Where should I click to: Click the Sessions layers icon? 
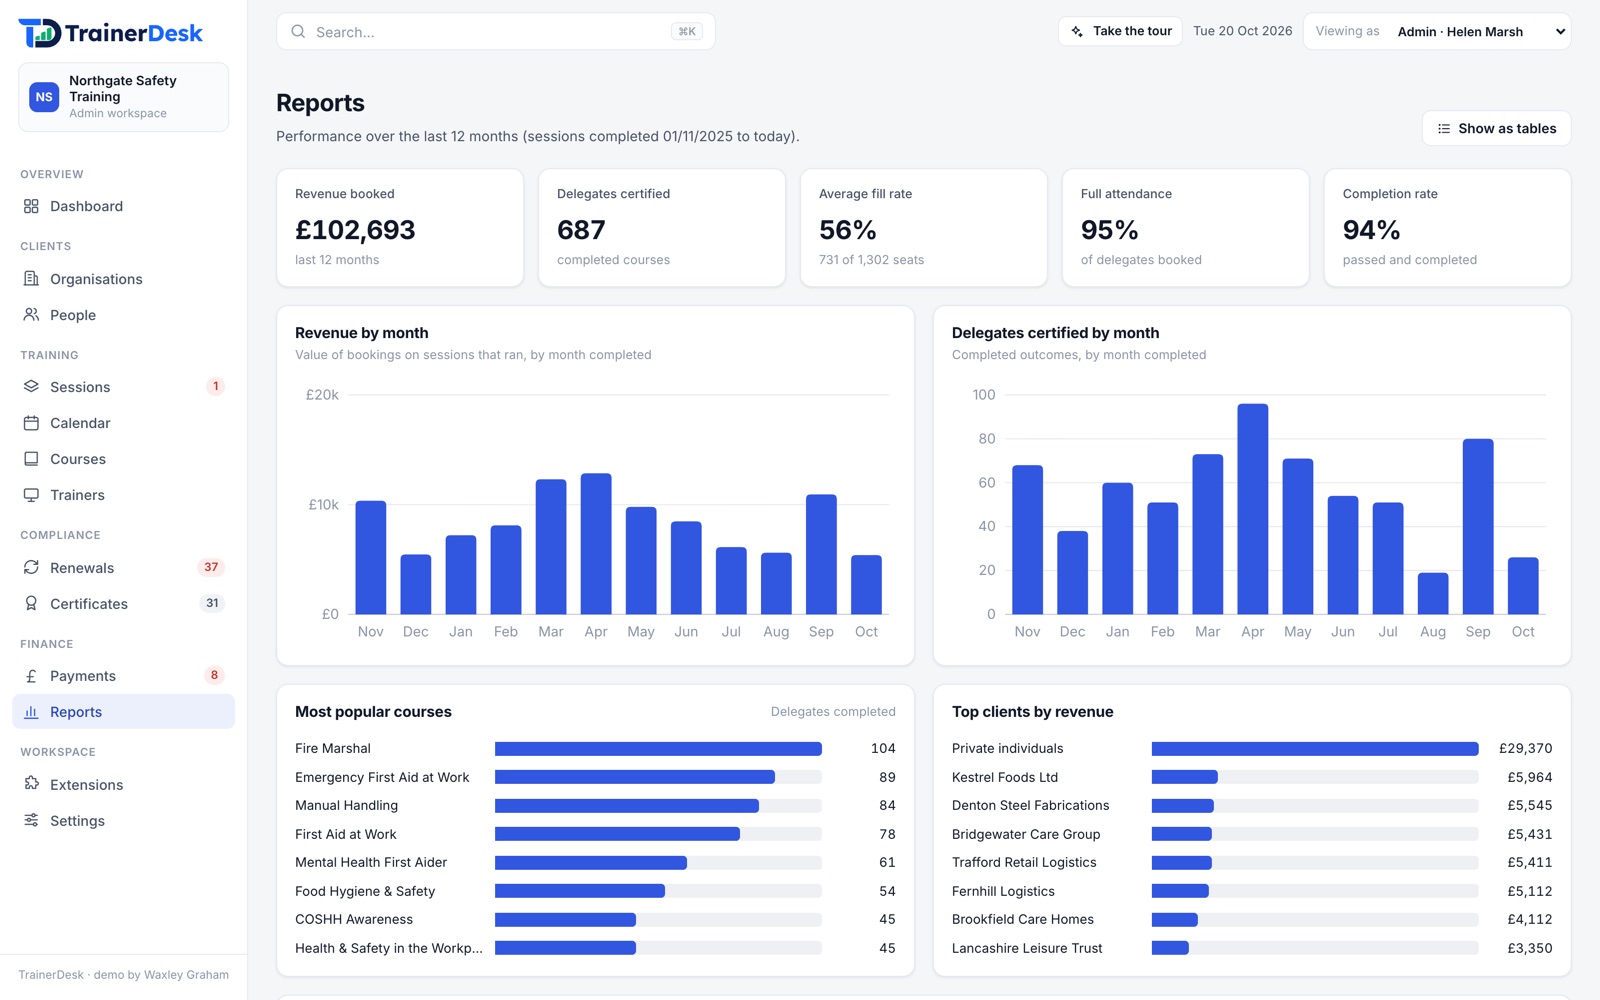click(x=31, y=387)
